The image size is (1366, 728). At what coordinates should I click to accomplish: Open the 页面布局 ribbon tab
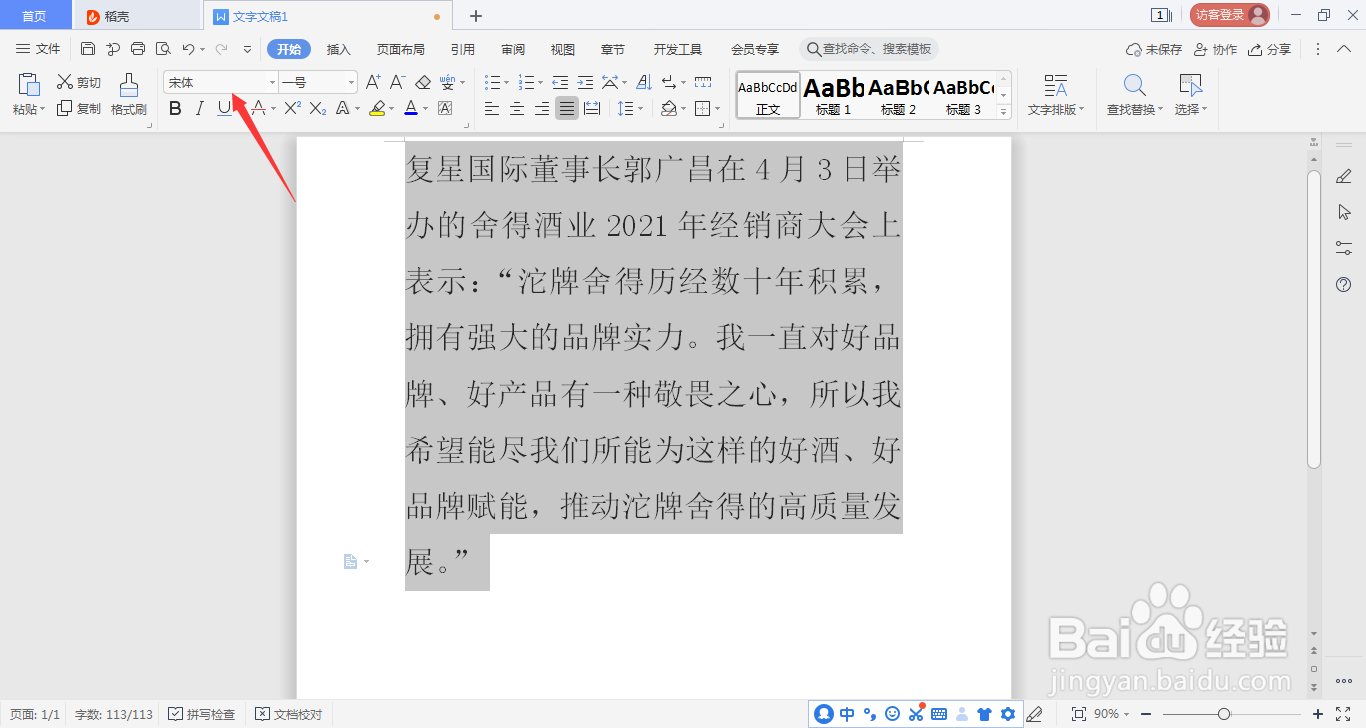pyautogui.click(x=400, y=48)
